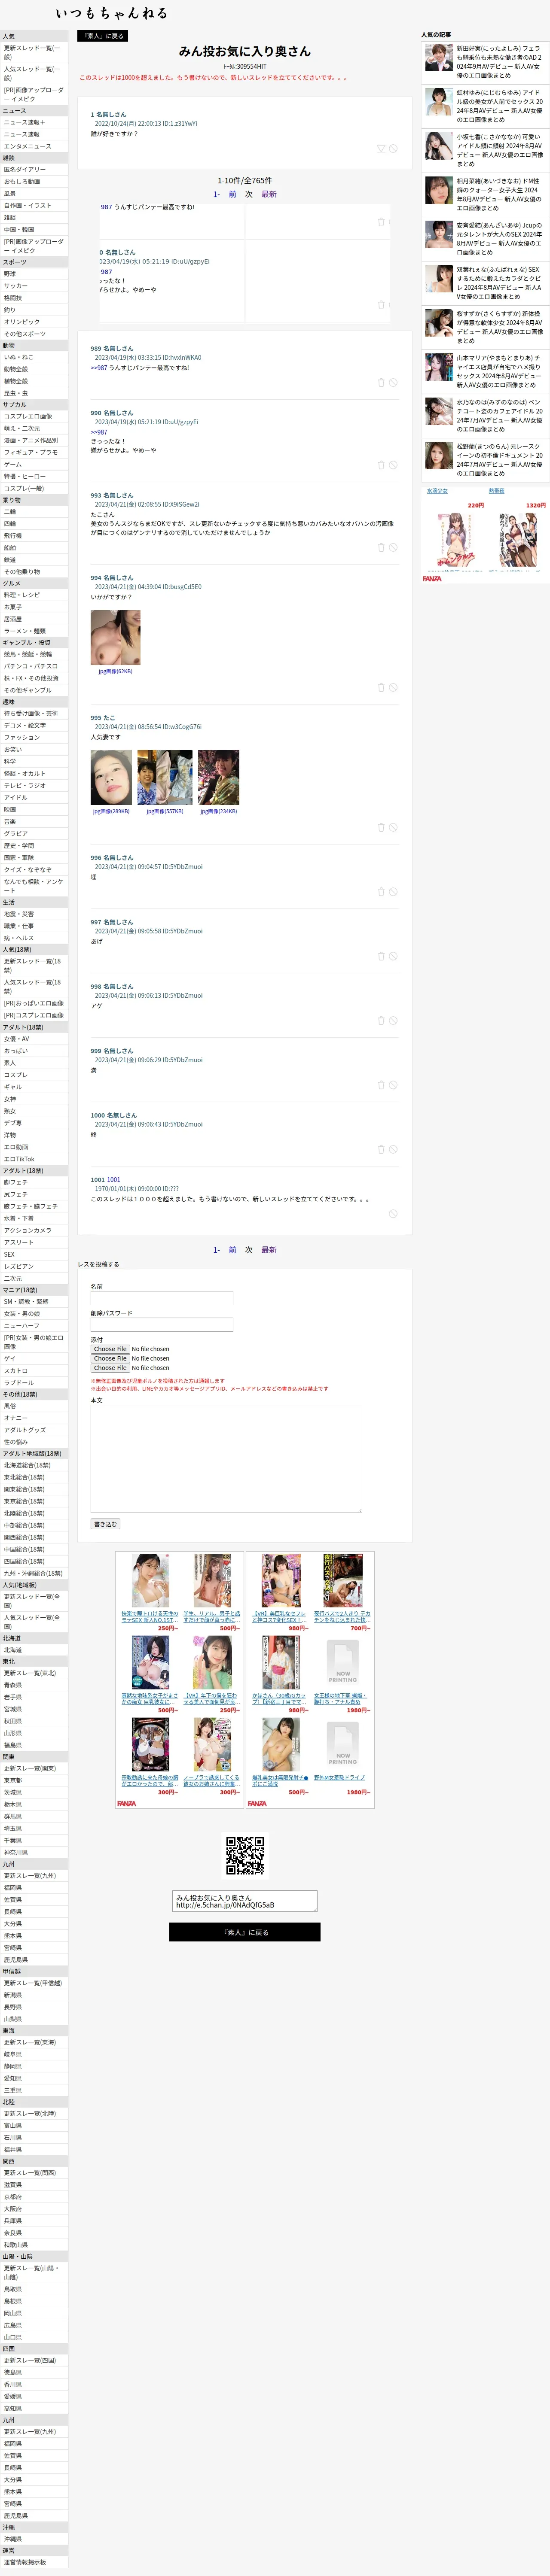Image resolution: width=550 pixels, height=2576 pixels.
Task: Click the trash icon on post 997
Action: pos(381,956)
